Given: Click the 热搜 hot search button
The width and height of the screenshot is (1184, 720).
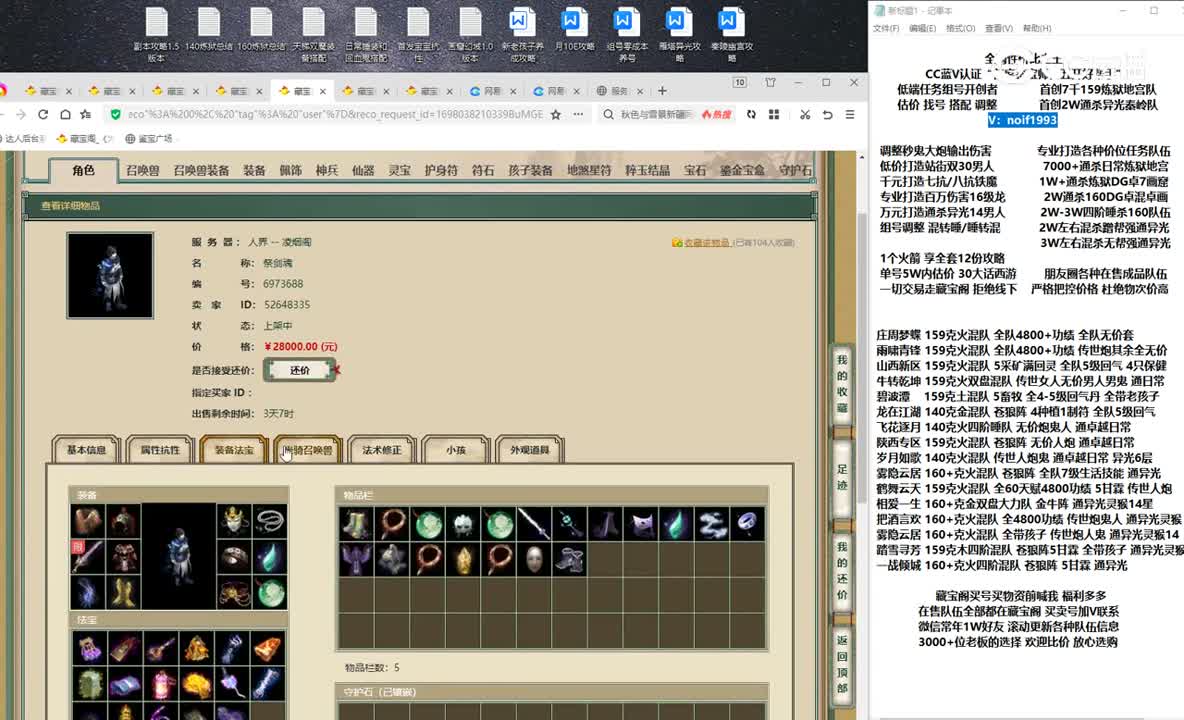Looking at the screenshot, I should [x=717, y=115].
